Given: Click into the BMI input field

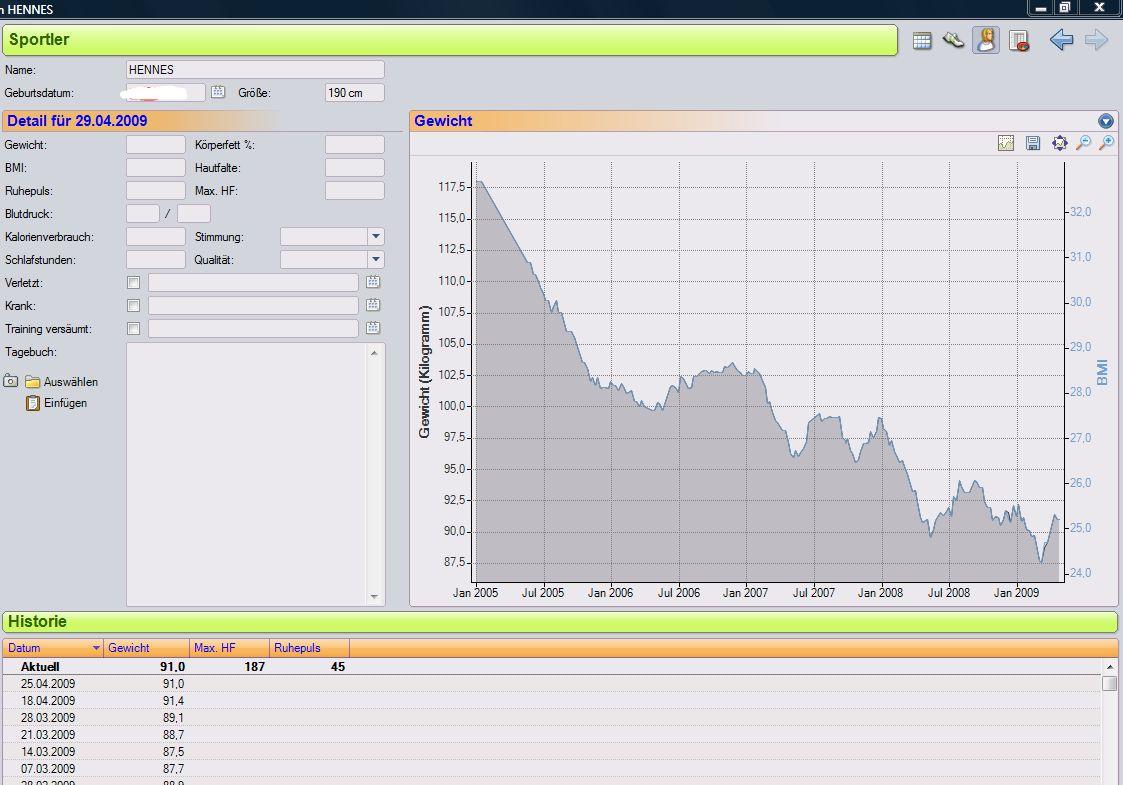Looking at the screenshot, I should [x=155, y=168].
